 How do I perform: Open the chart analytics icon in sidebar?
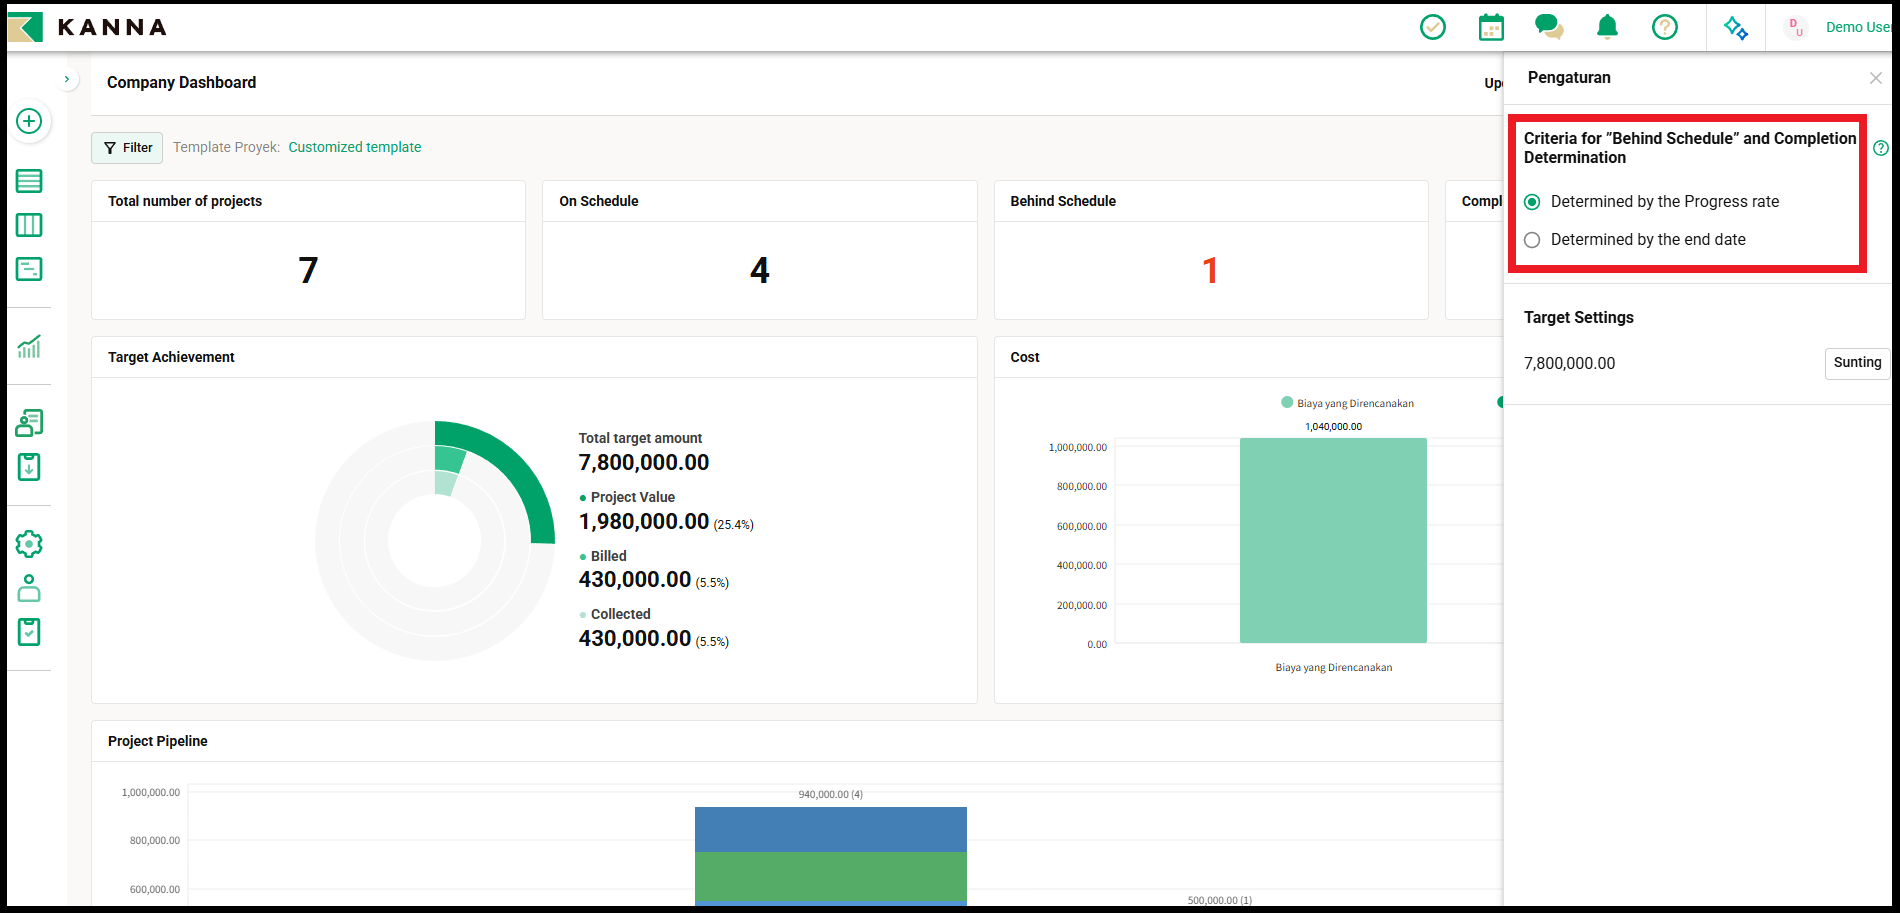[29, 347]
